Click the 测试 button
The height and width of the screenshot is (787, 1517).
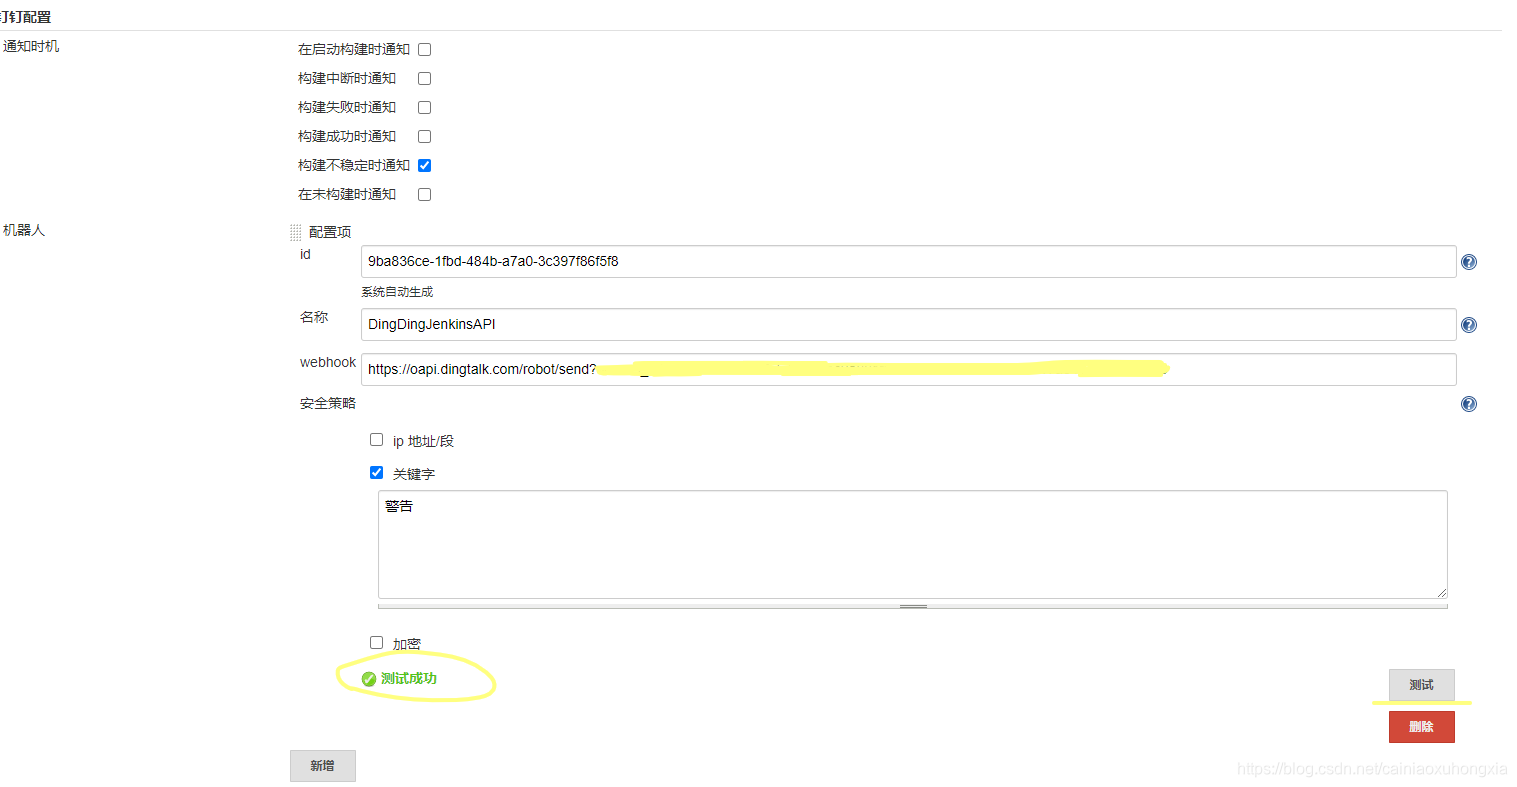pos(1421,685)
